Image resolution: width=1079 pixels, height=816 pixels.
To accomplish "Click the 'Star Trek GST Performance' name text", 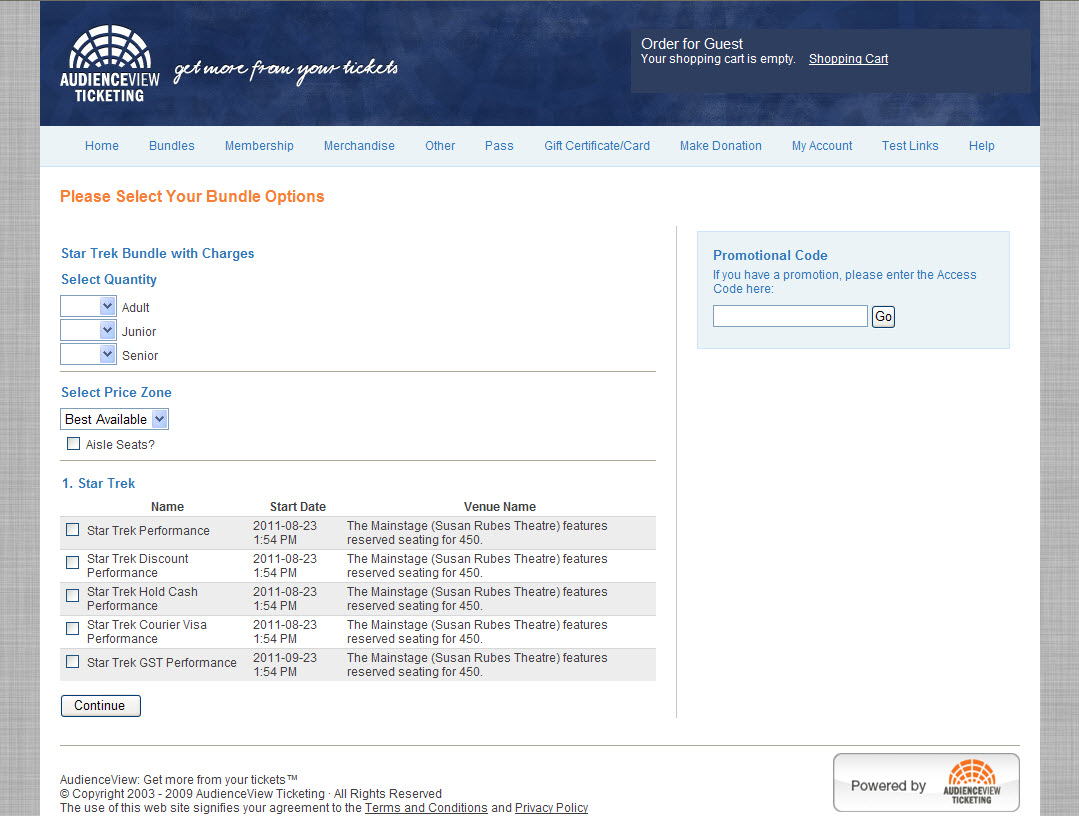I will tap(162, 663).
